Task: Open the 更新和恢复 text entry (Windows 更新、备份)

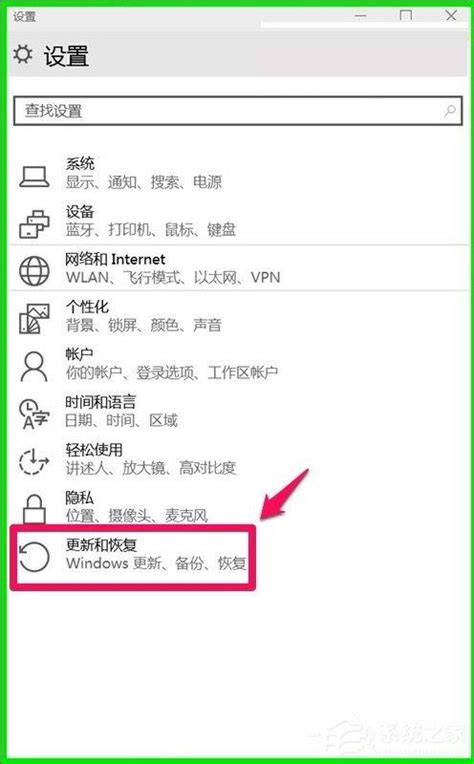Action: pos(156,554)
